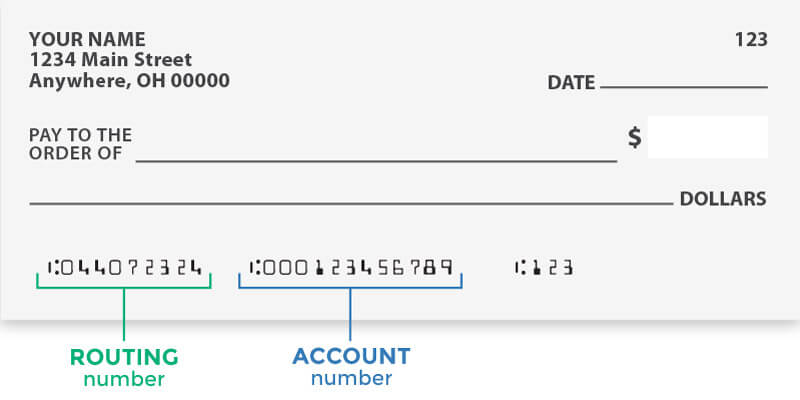Click the DATE label text

pyautogui.click(x=571, y=83)
